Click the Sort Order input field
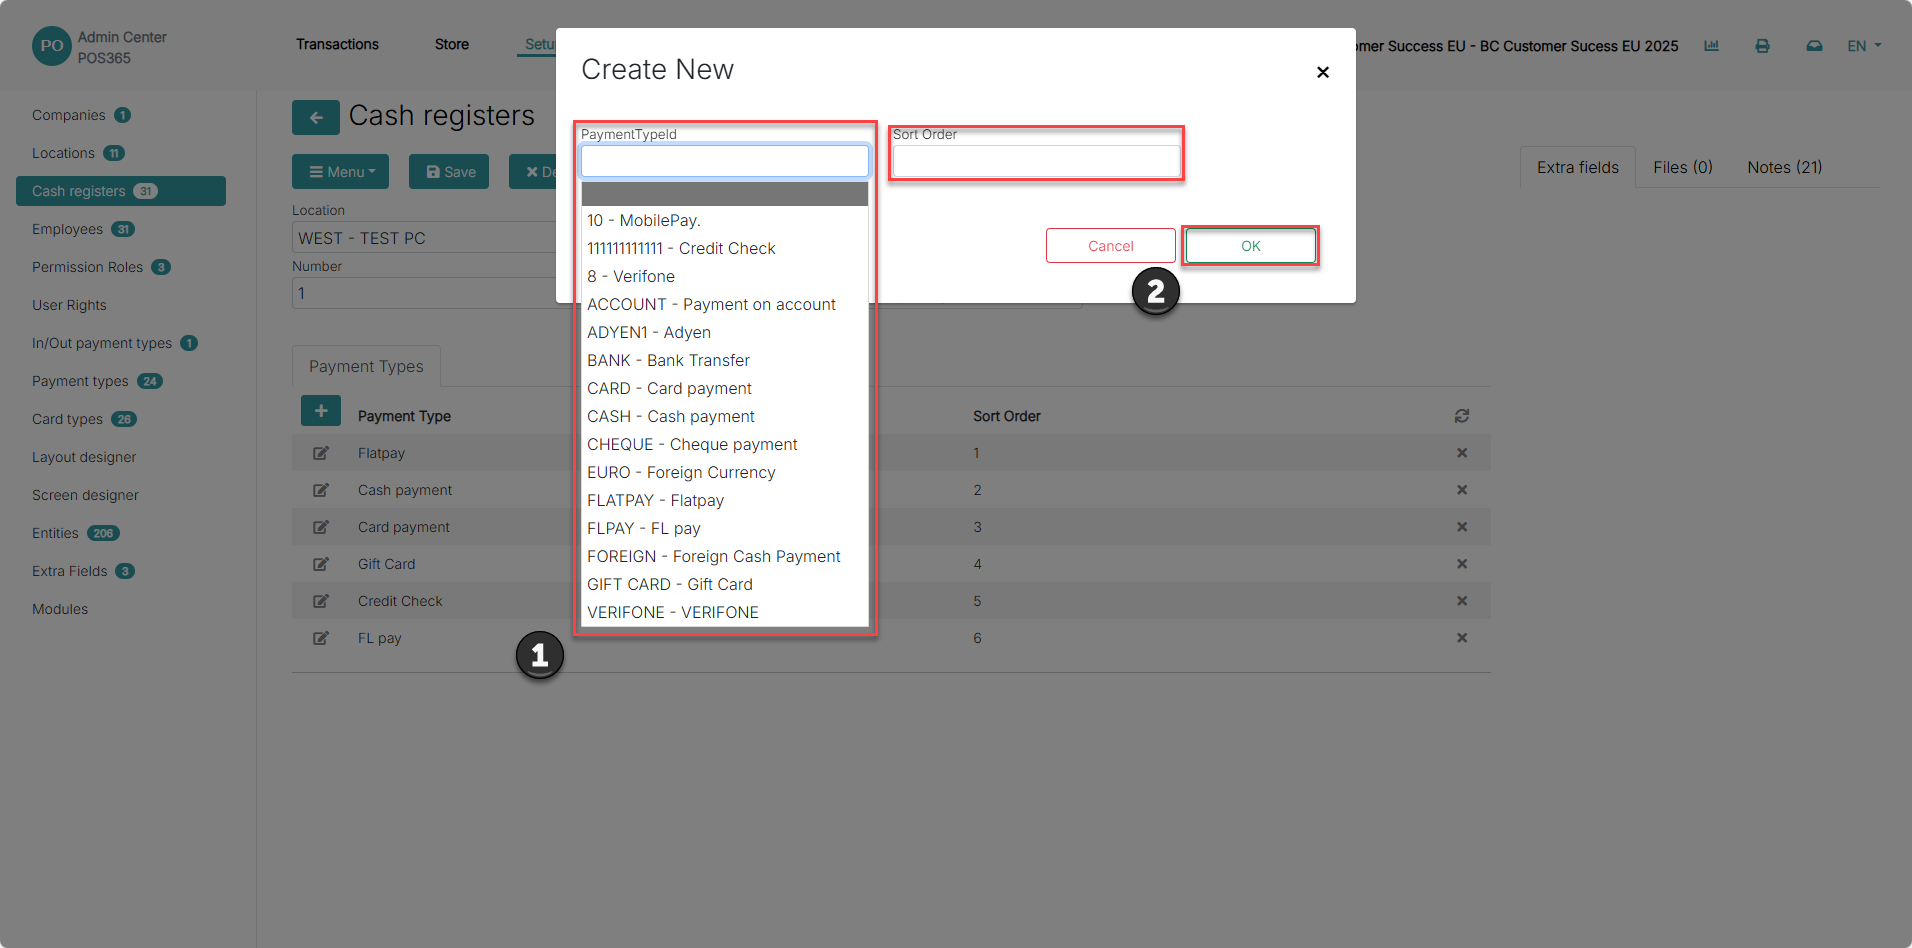Image resolution: width=1912 pixels, height=948 pixels. 1036,161
